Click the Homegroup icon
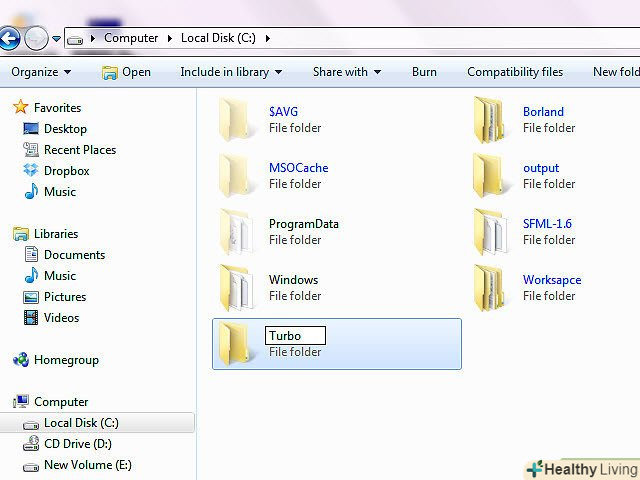 click(x=21, y=360)
